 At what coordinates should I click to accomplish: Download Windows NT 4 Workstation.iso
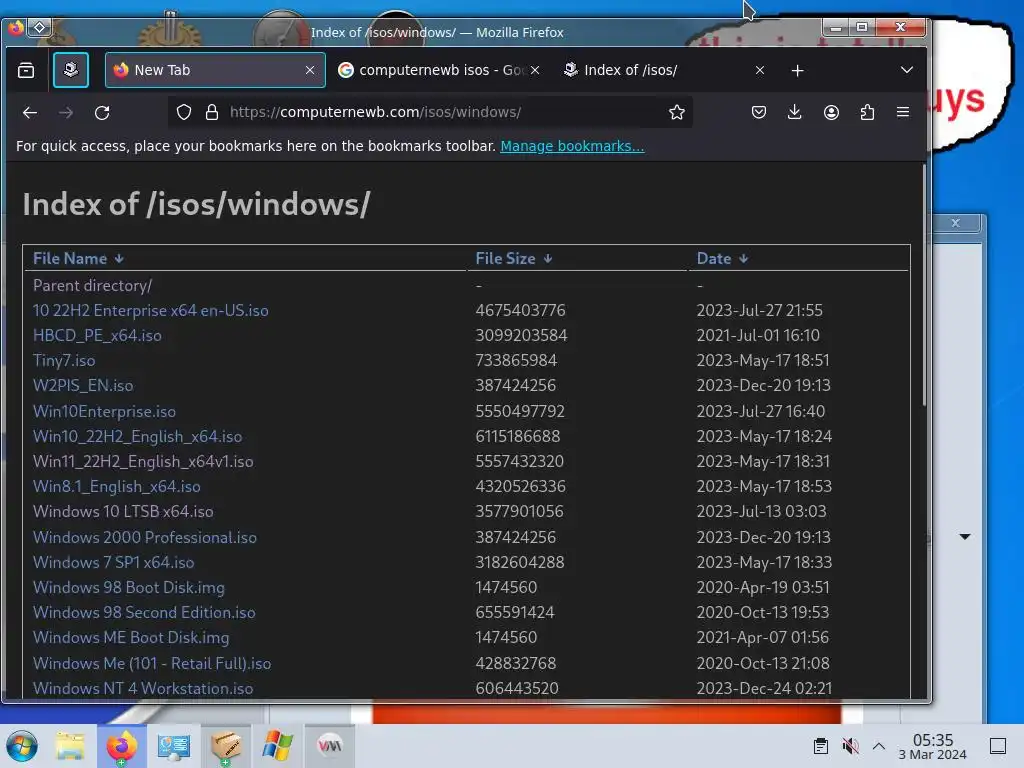pos(143,688)
